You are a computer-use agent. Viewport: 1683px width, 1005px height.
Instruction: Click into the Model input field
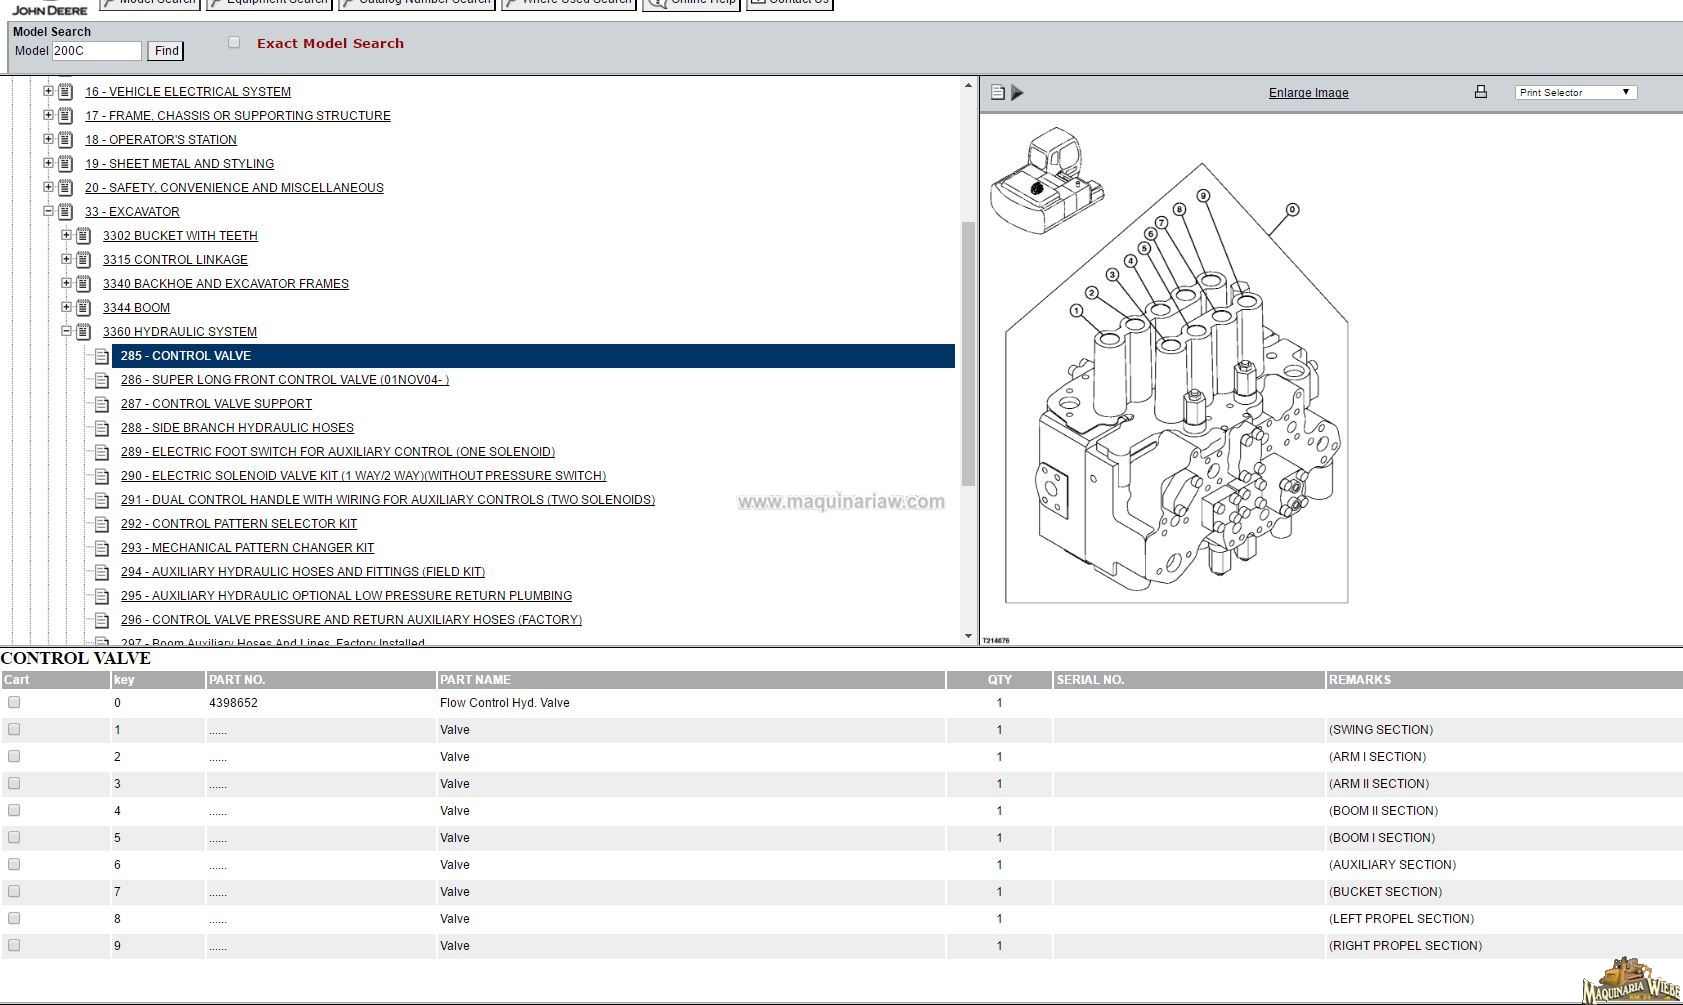(96, 51)
